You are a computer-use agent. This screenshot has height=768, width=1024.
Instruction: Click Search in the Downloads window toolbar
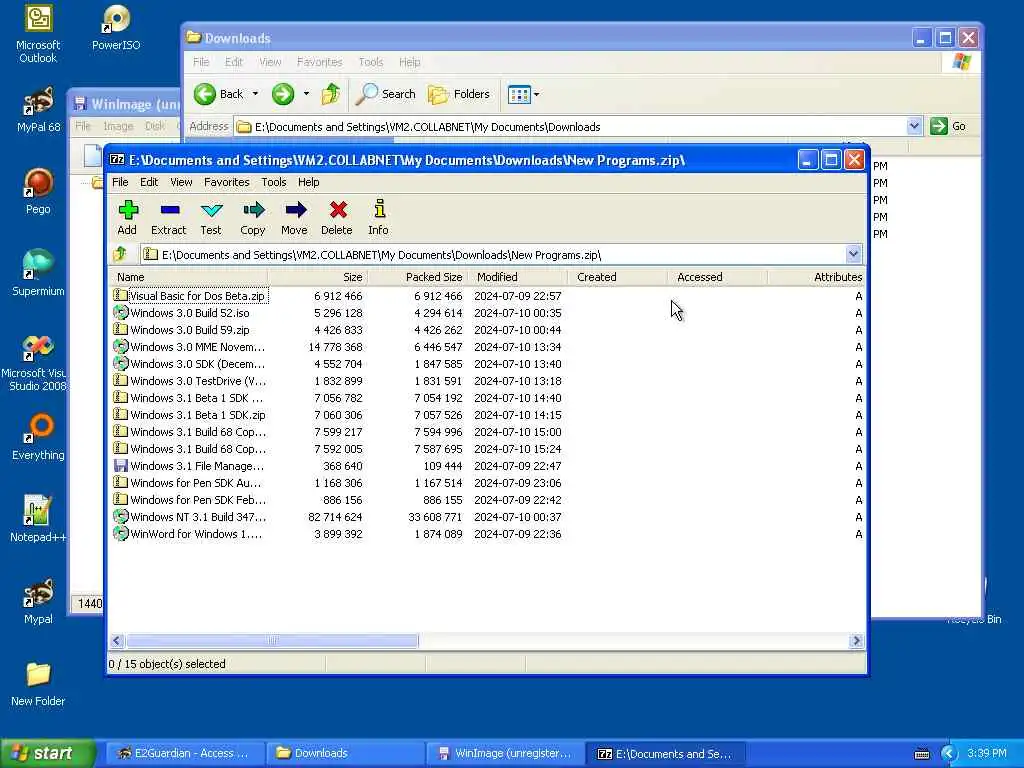tap(386, 94)
